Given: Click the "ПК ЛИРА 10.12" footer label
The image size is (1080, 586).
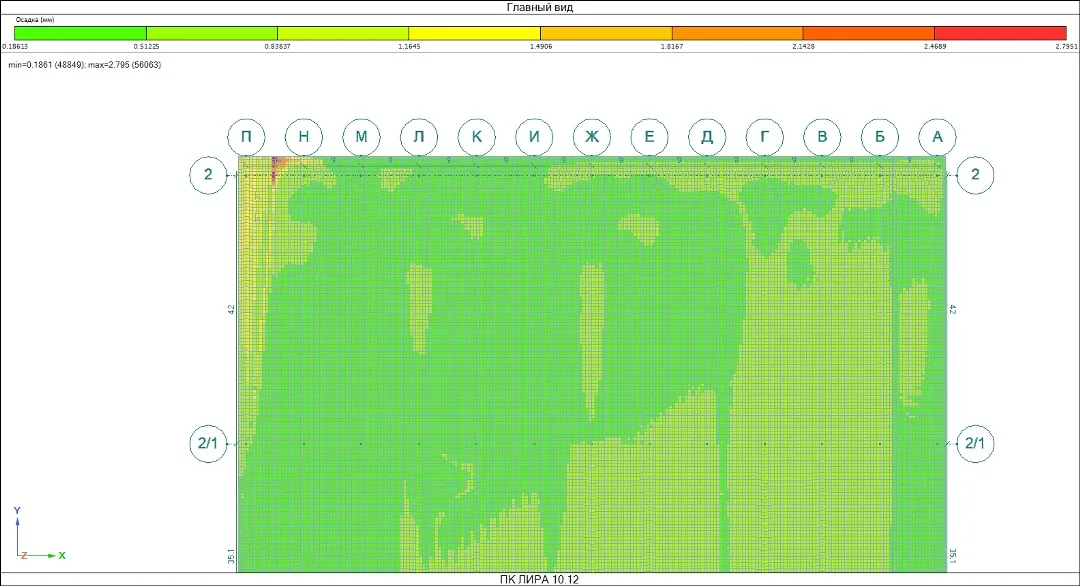Looking at the screenshot, I should pyautogui.click(x=539, y=579).
